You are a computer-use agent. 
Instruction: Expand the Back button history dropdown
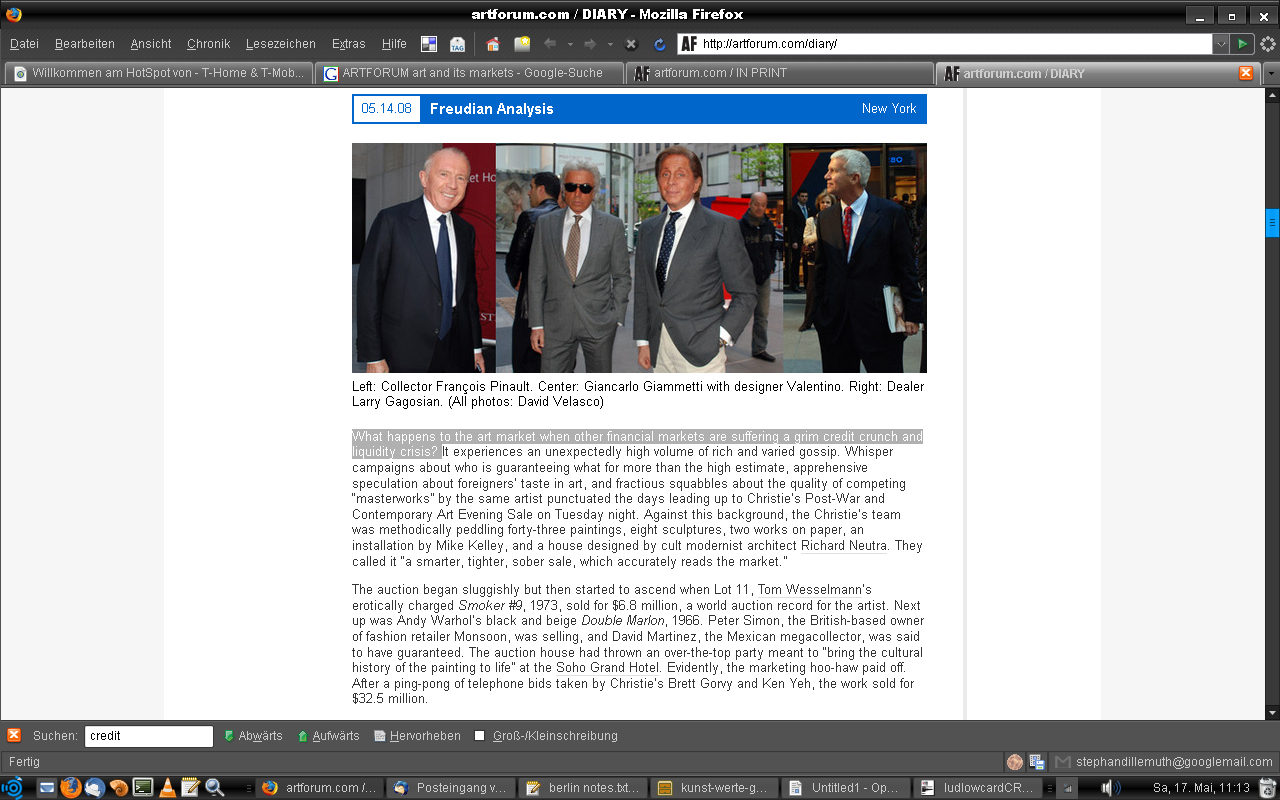[x=570, y=44]
